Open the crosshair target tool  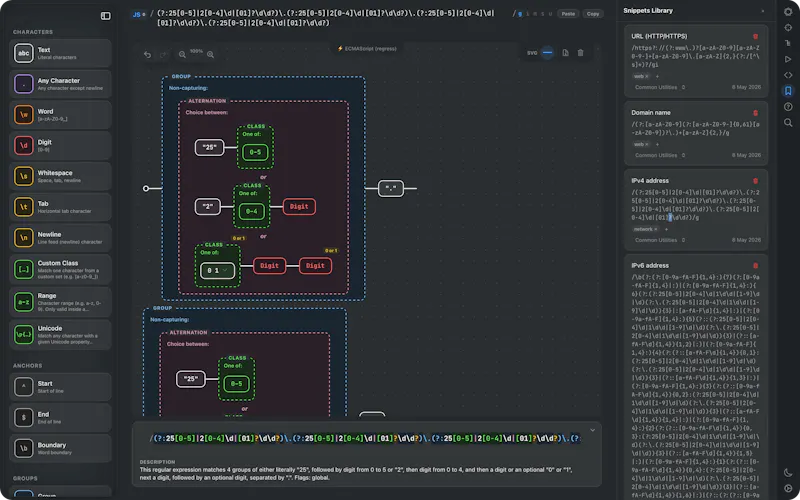(x=788, y=28)
